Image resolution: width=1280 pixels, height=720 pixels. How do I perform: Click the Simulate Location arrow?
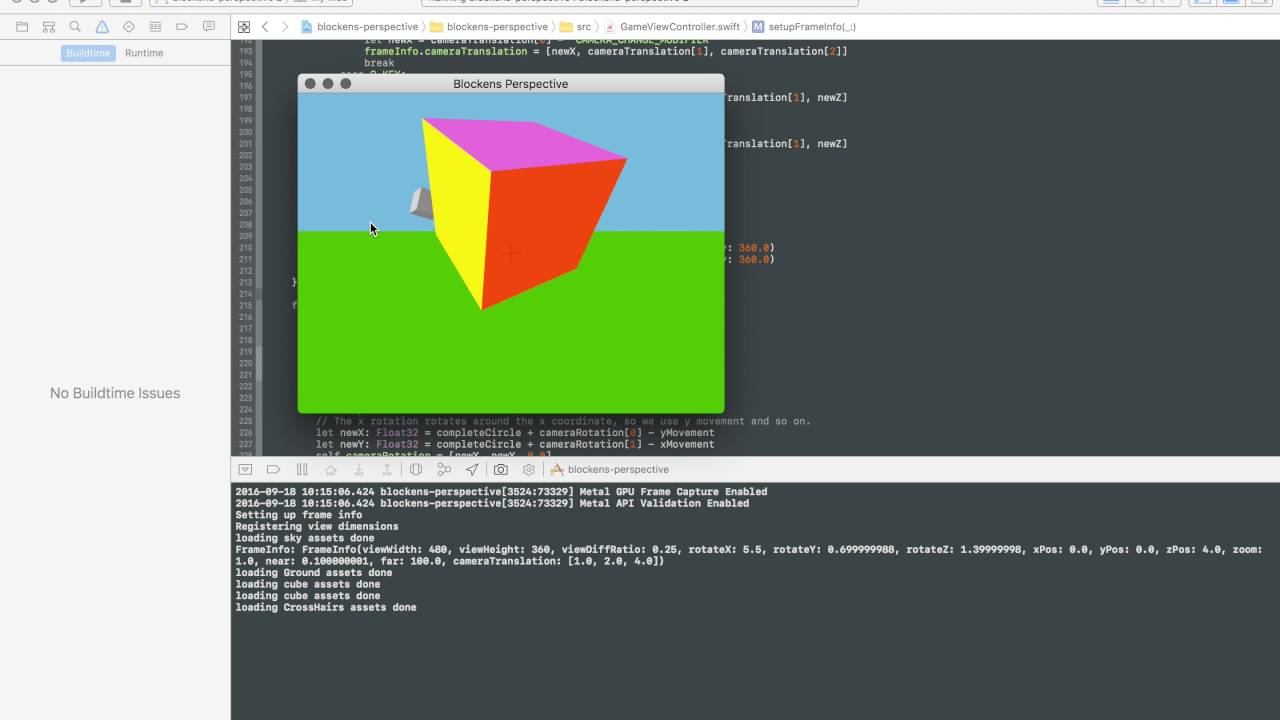click(x=472, y=469)
